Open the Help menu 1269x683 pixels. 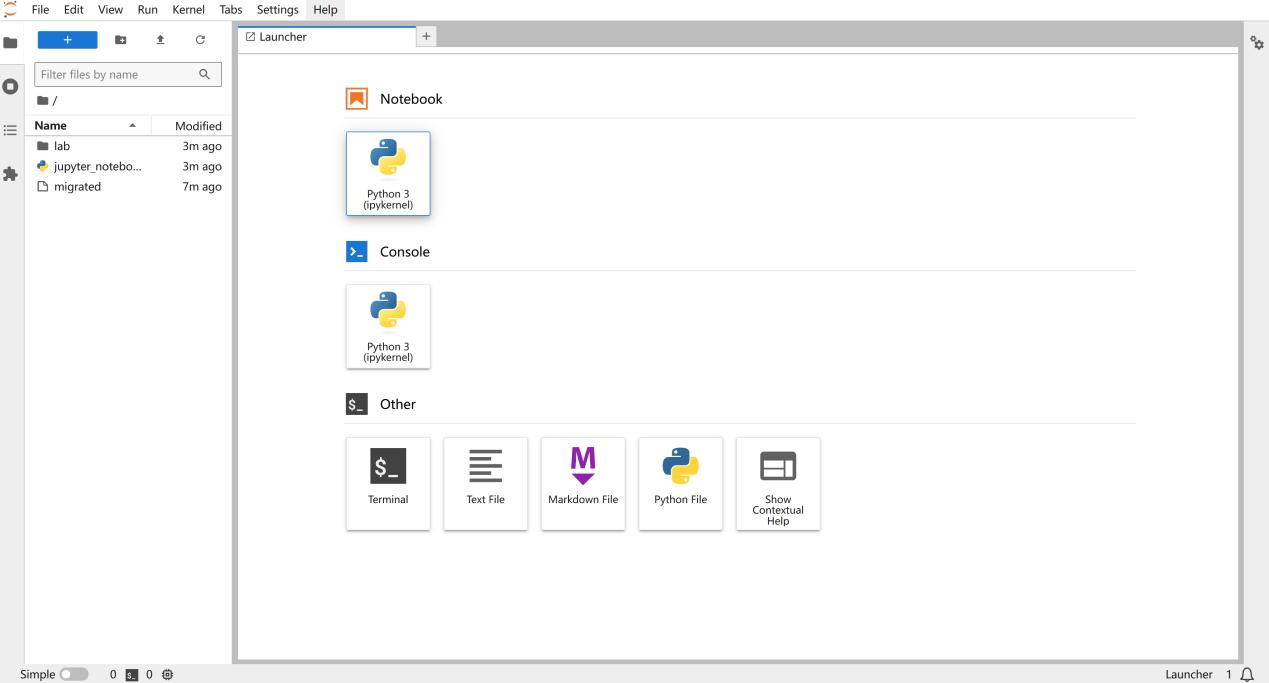point(326,9)
